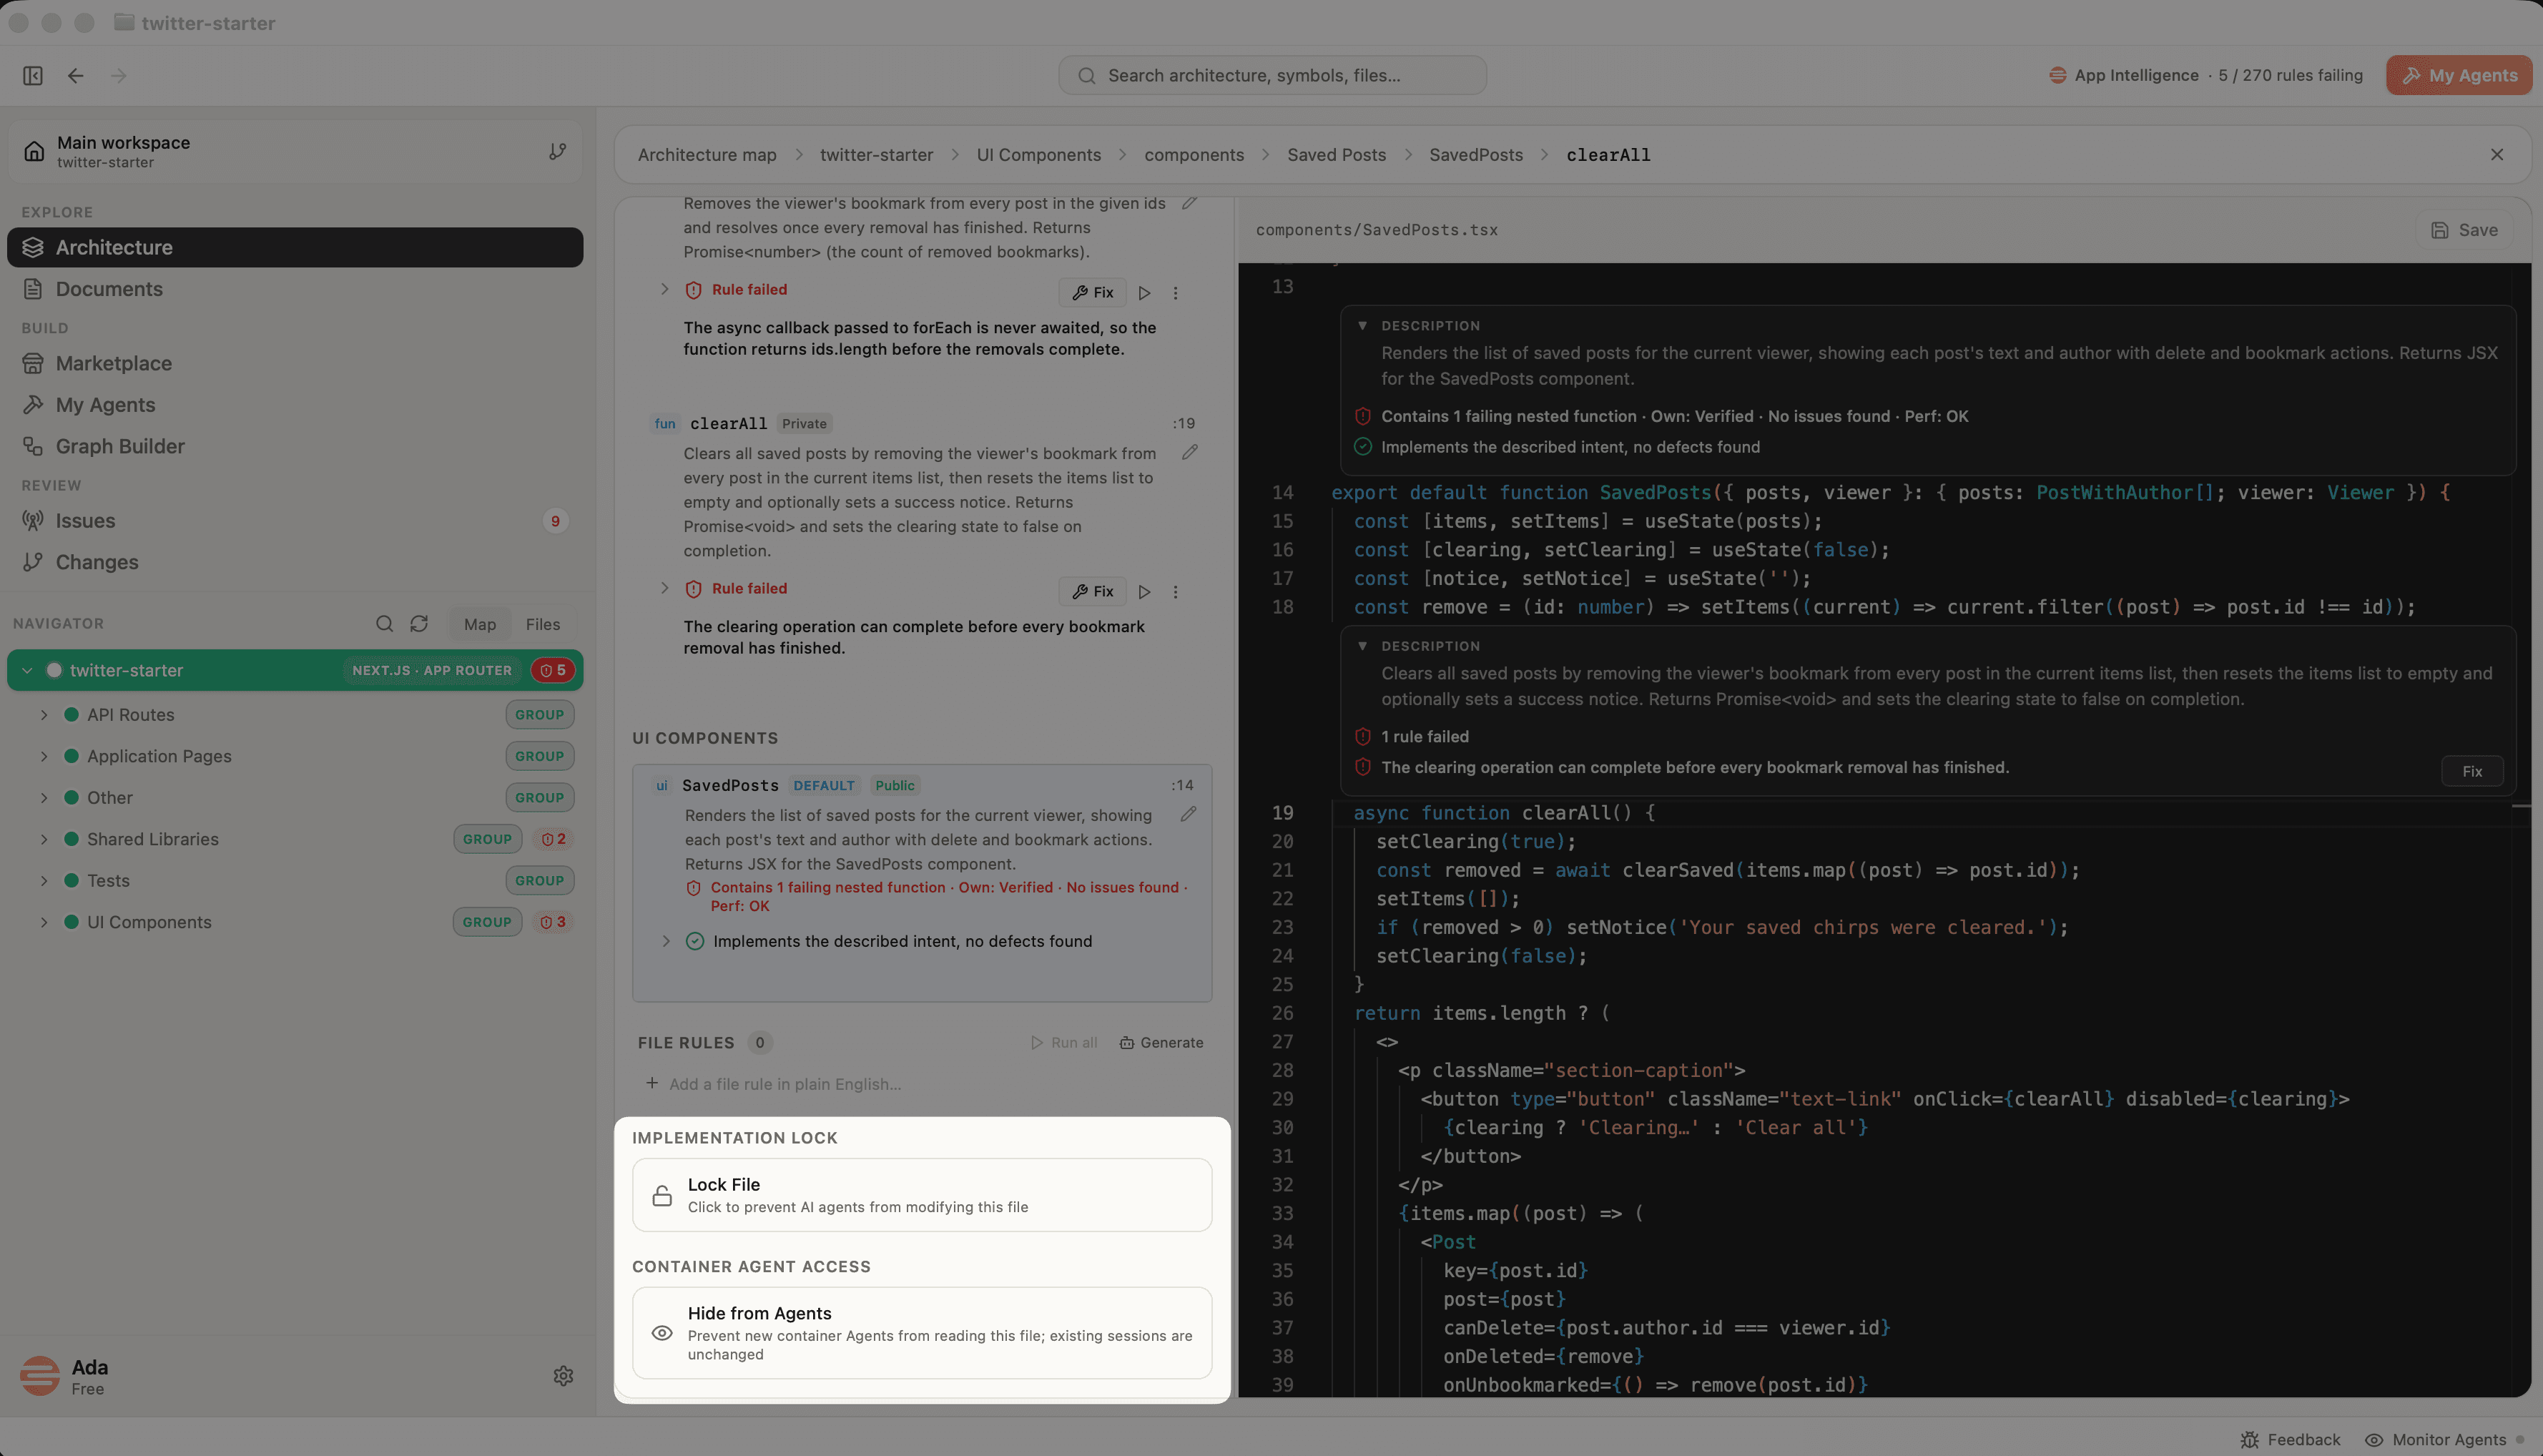The width and height of the screenshot is (2543, 1456).
Task: Run the clearAll rule play icon
Action: click(x=1144, y=592)
